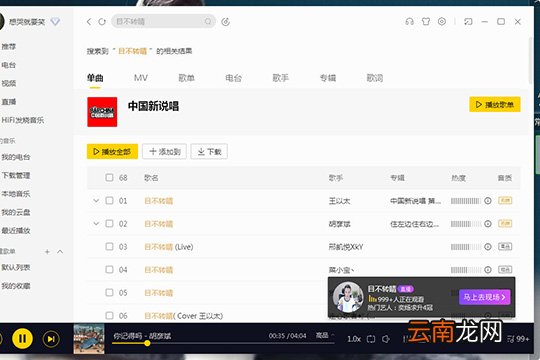Image resolution: width=540 pixels, height=360 pixels.
Task: Open 我的云盘 in the sidebar
Action: [16, 212]
